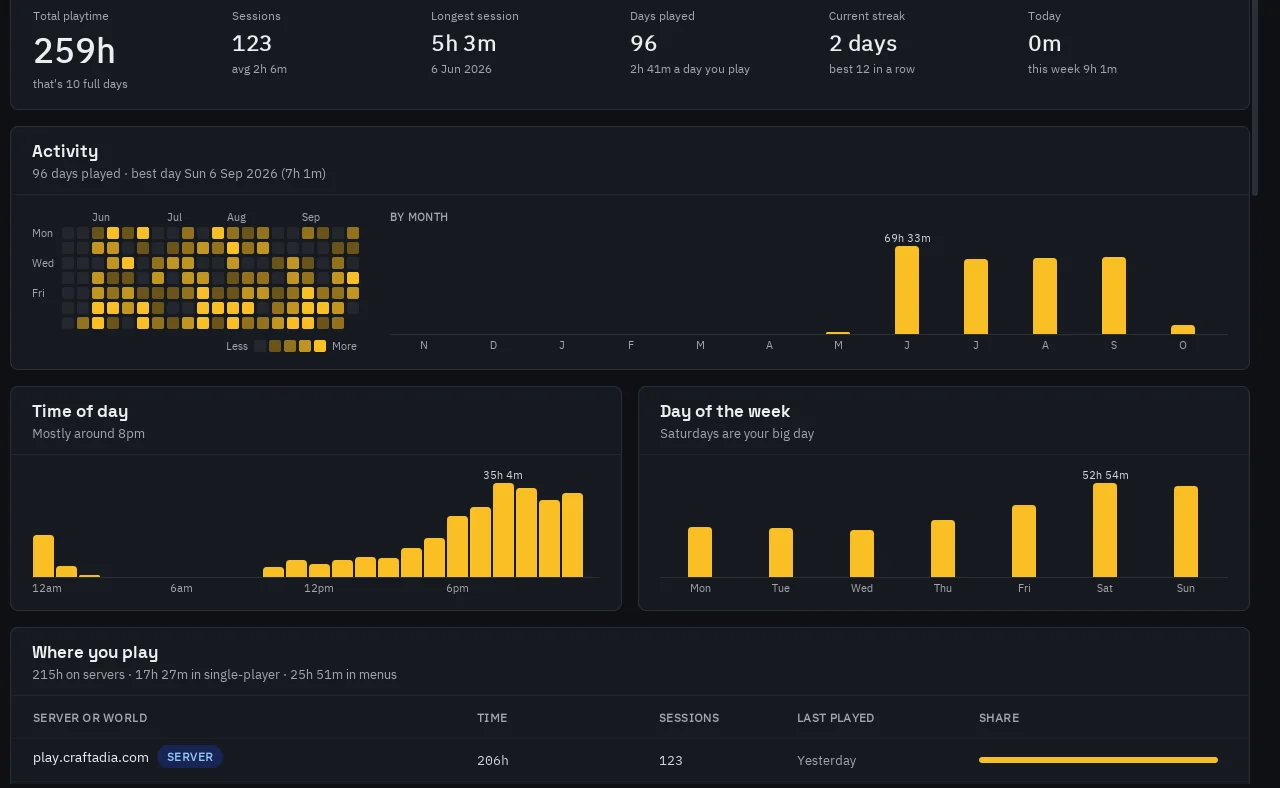
Task: Click the darkest legend swatch beside Less
Action: pyautogui.click(x=260, y=346)
